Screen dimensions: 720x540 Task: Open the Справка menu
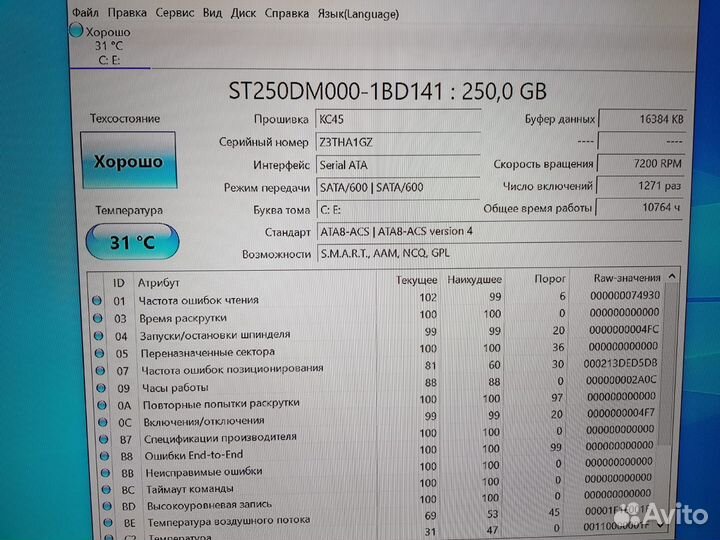point(287,14)
